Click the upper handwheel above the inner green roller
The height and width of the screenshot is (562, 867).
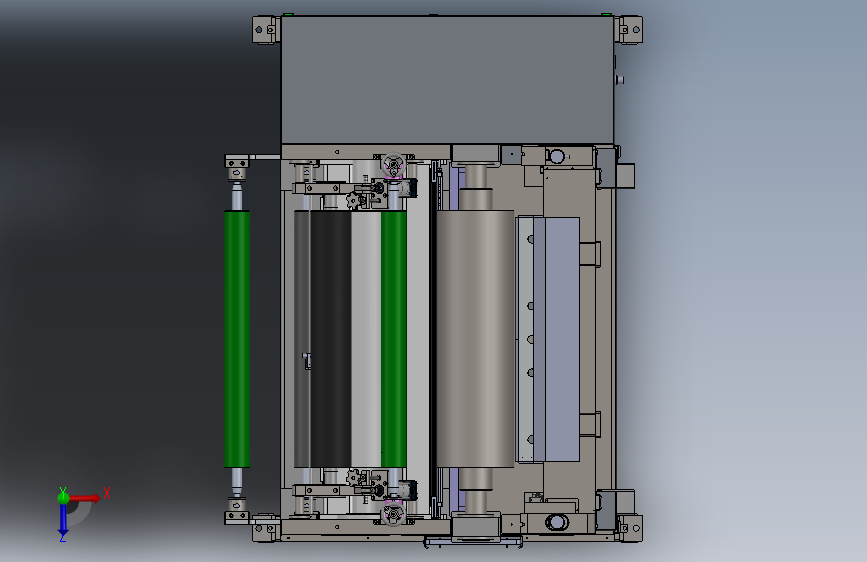click(x=394, y=165)
